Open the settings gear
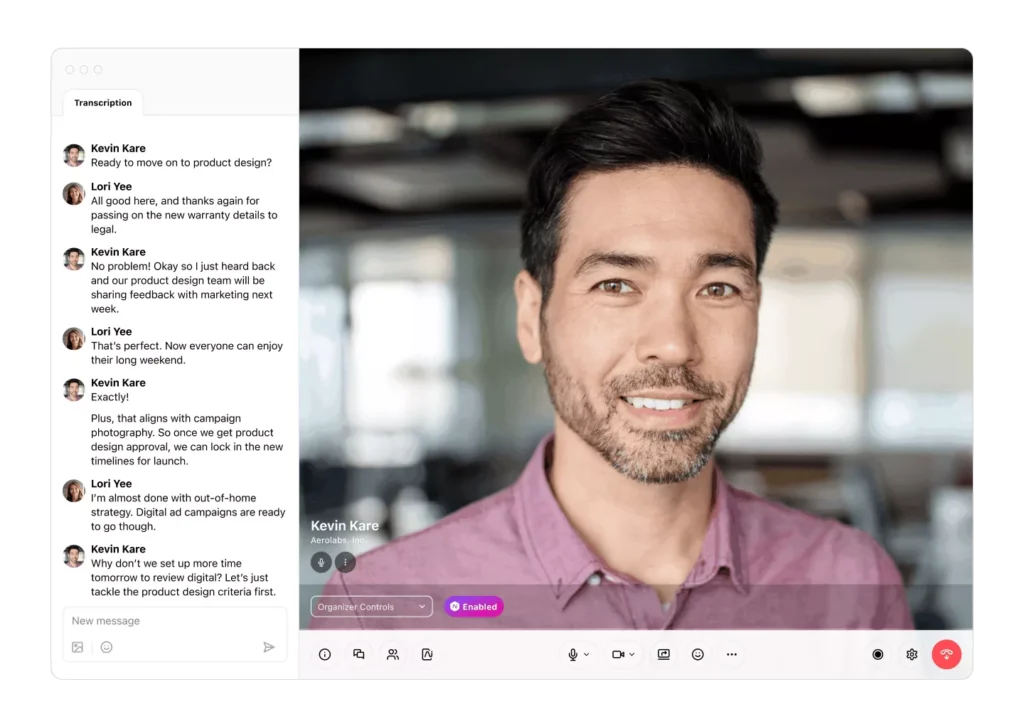The image size is (1024, 726). click(x=912, y=655)
